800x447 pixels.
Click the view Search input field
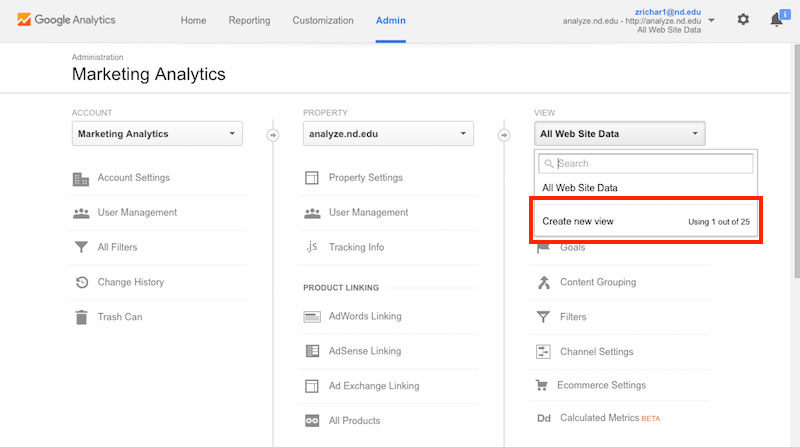point(646,163)
